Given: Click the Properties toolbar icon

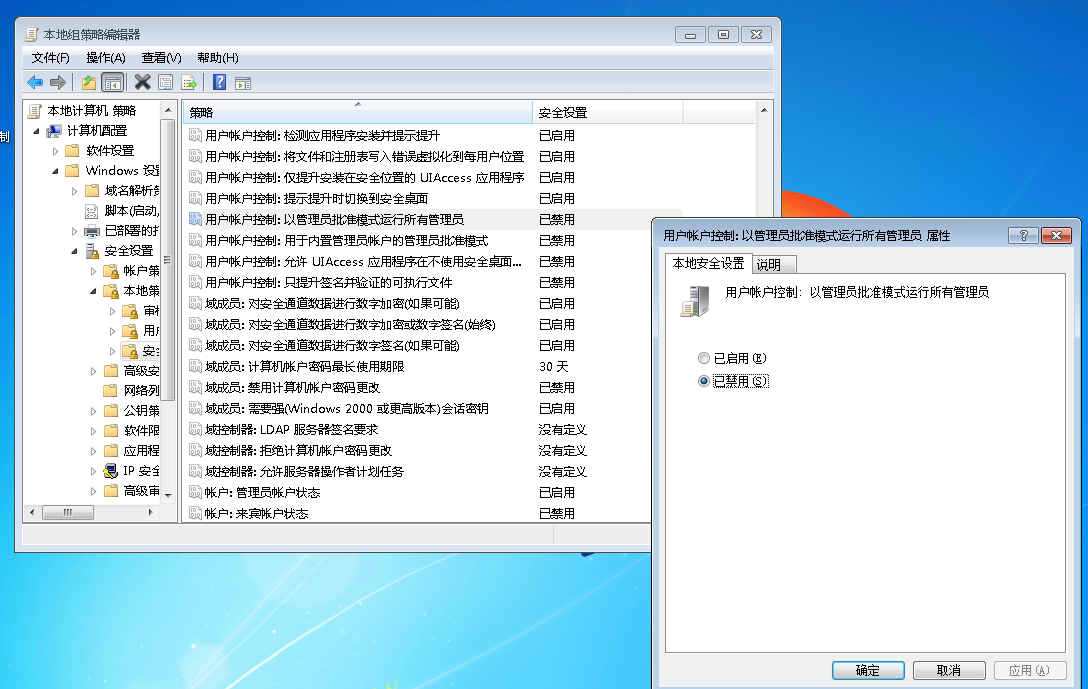Looking at the screenshot, I should [166, 83].
